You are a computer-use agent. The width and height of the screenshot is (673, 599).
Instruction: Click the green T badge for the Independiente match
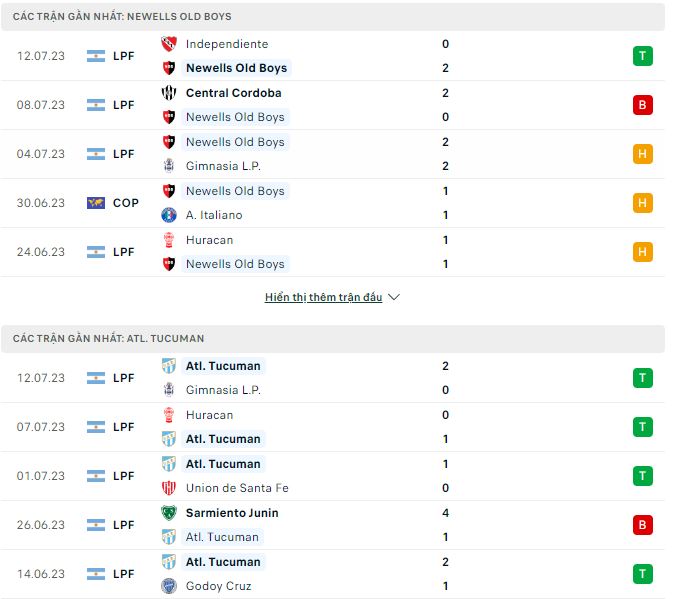tap(642, 56)
